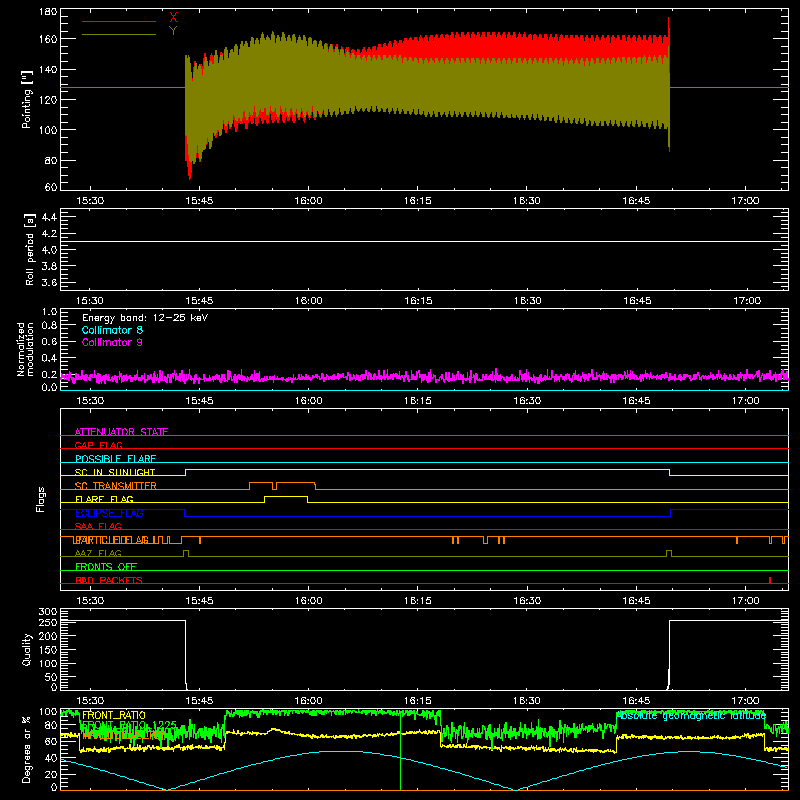Screen dimensions: 800x800
Task: Click the white roll period line at 4.1
Action: point(424,241)
